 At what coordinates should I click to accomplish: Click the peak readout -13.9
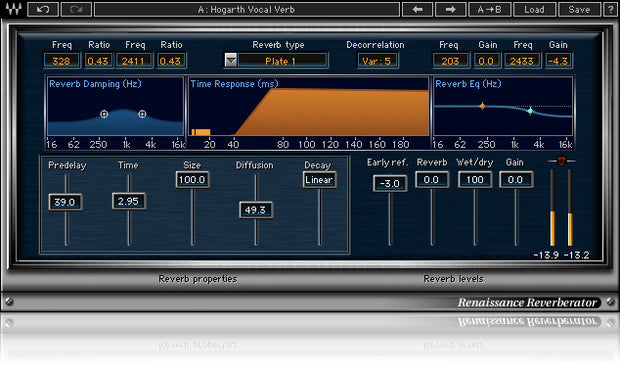point(546,255)
